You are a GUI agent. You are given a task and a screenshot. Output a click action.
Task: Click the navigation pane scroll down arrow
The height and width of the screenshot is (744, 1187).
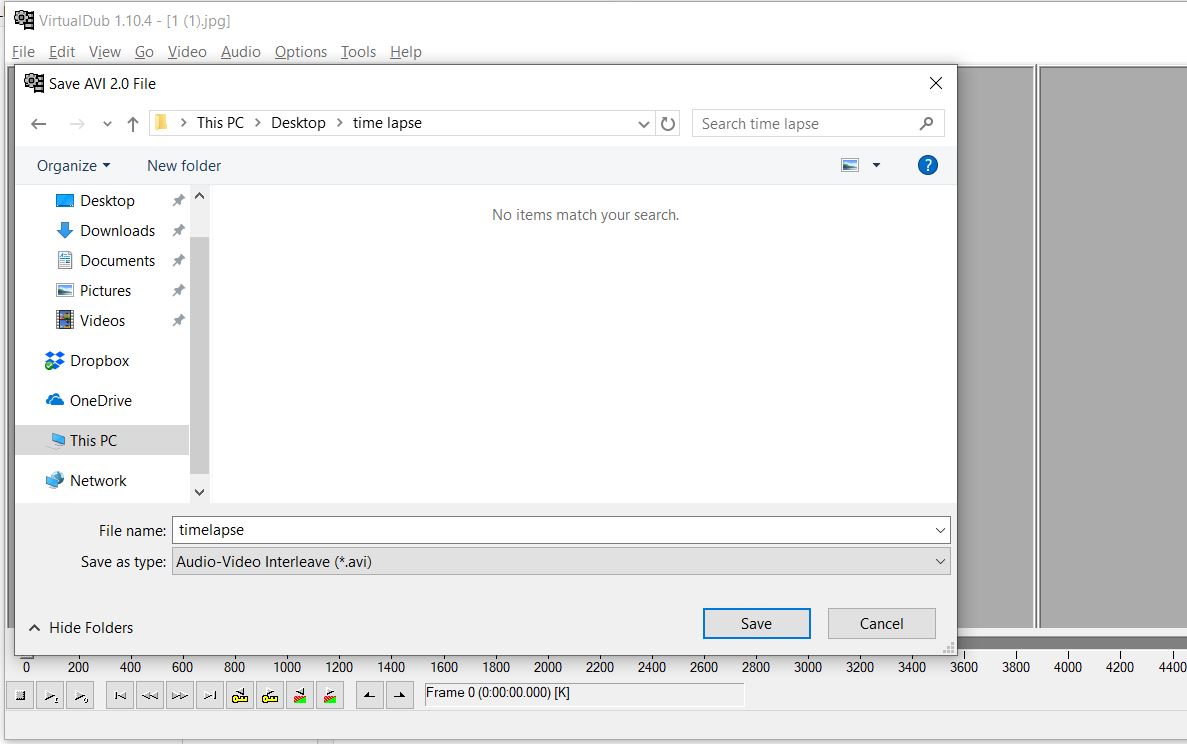pos(200,492)
